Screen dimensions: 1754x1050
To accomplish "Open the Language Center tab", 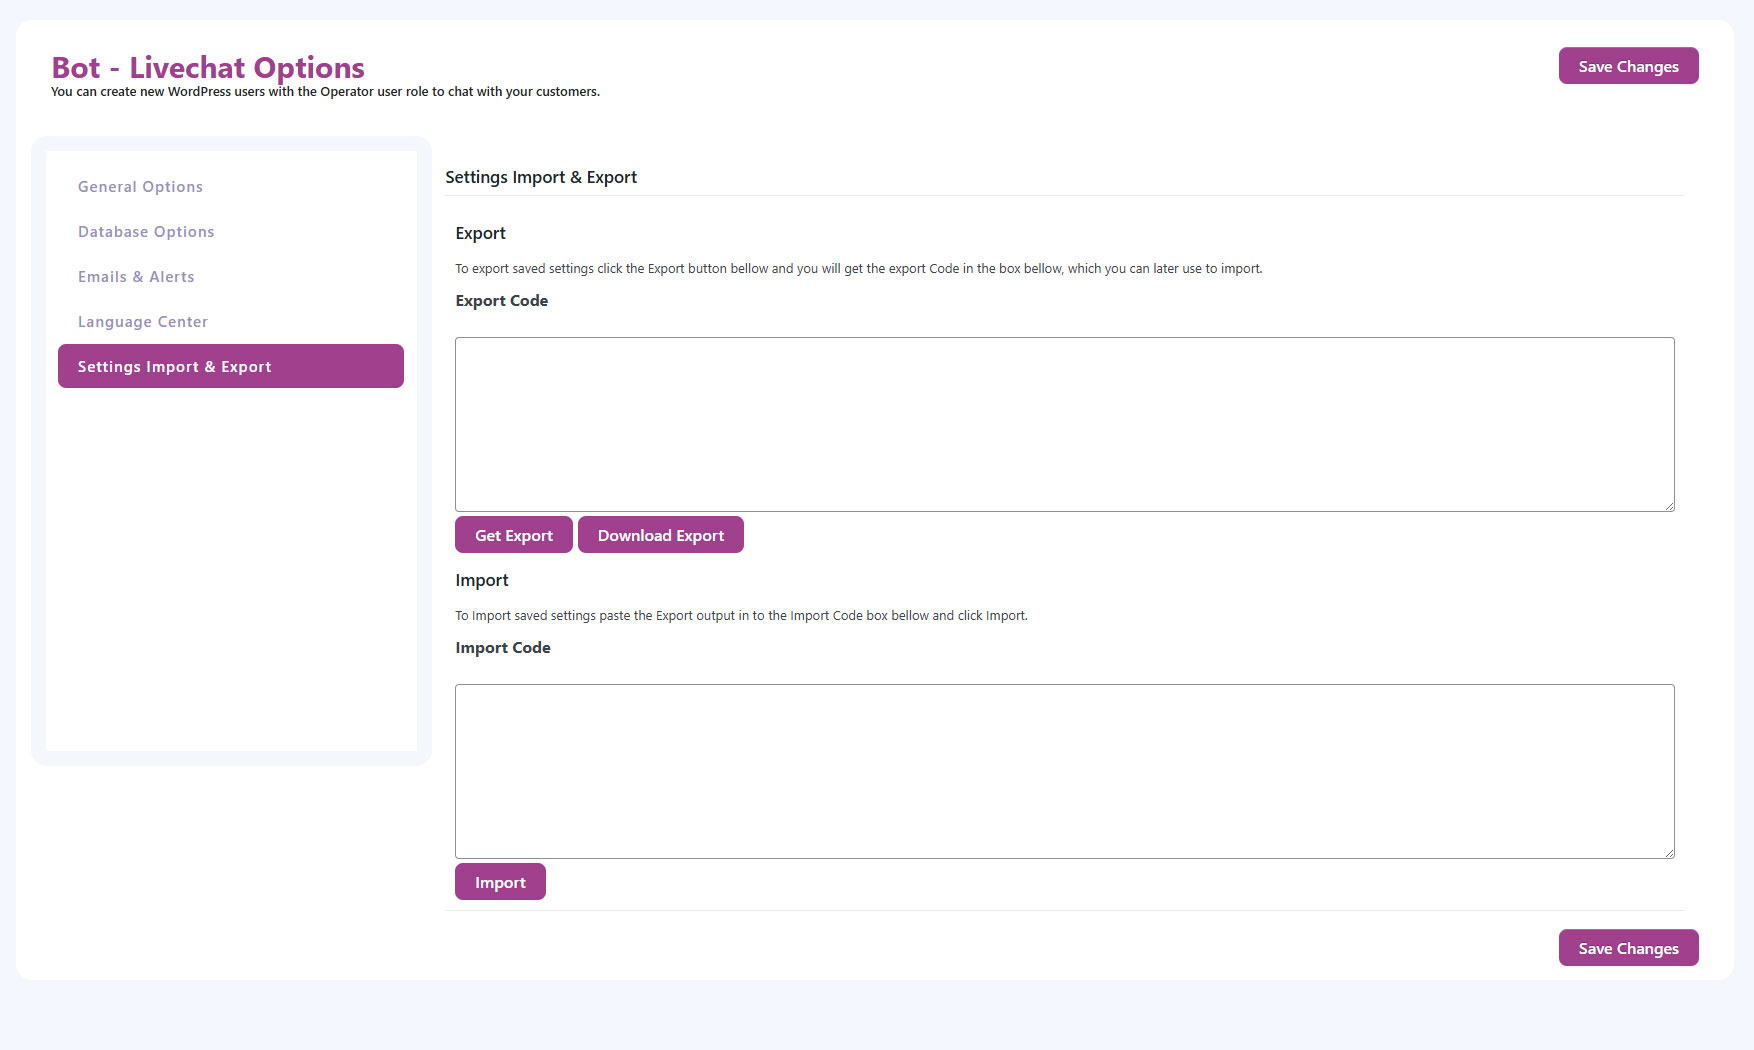I will 143,322.
